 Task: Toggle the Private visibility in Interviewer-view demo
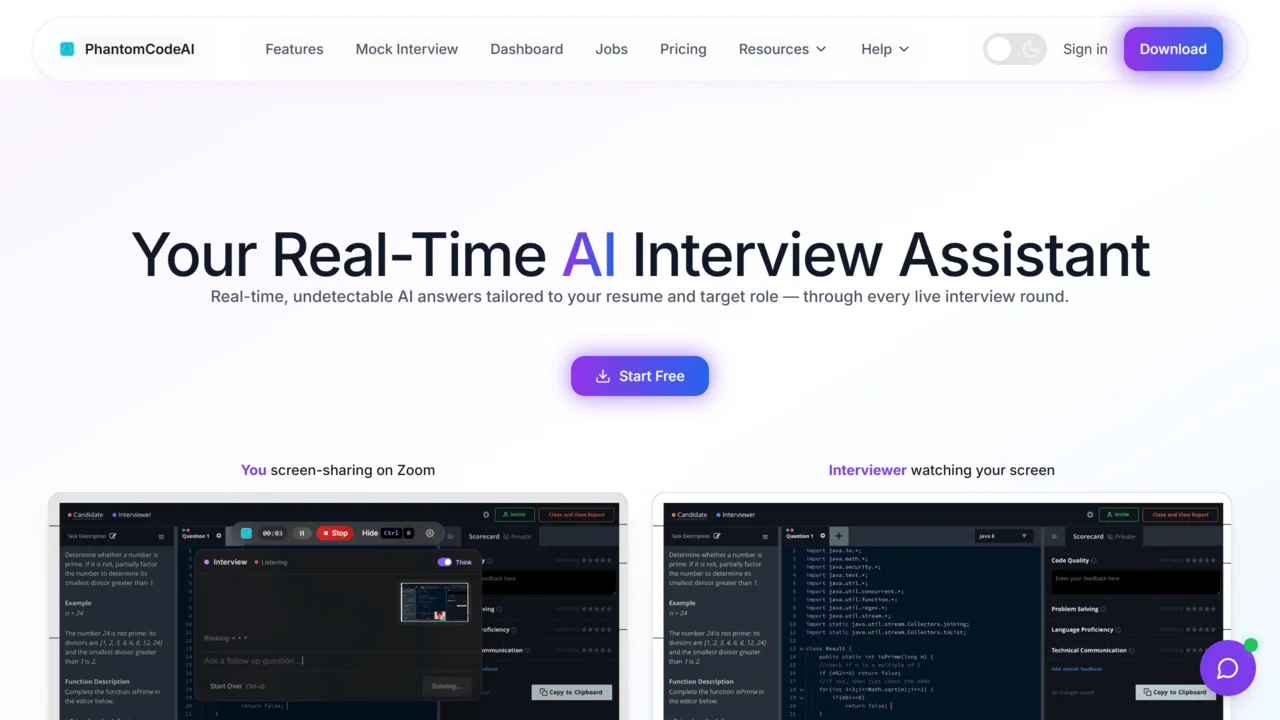point(1121,537)
